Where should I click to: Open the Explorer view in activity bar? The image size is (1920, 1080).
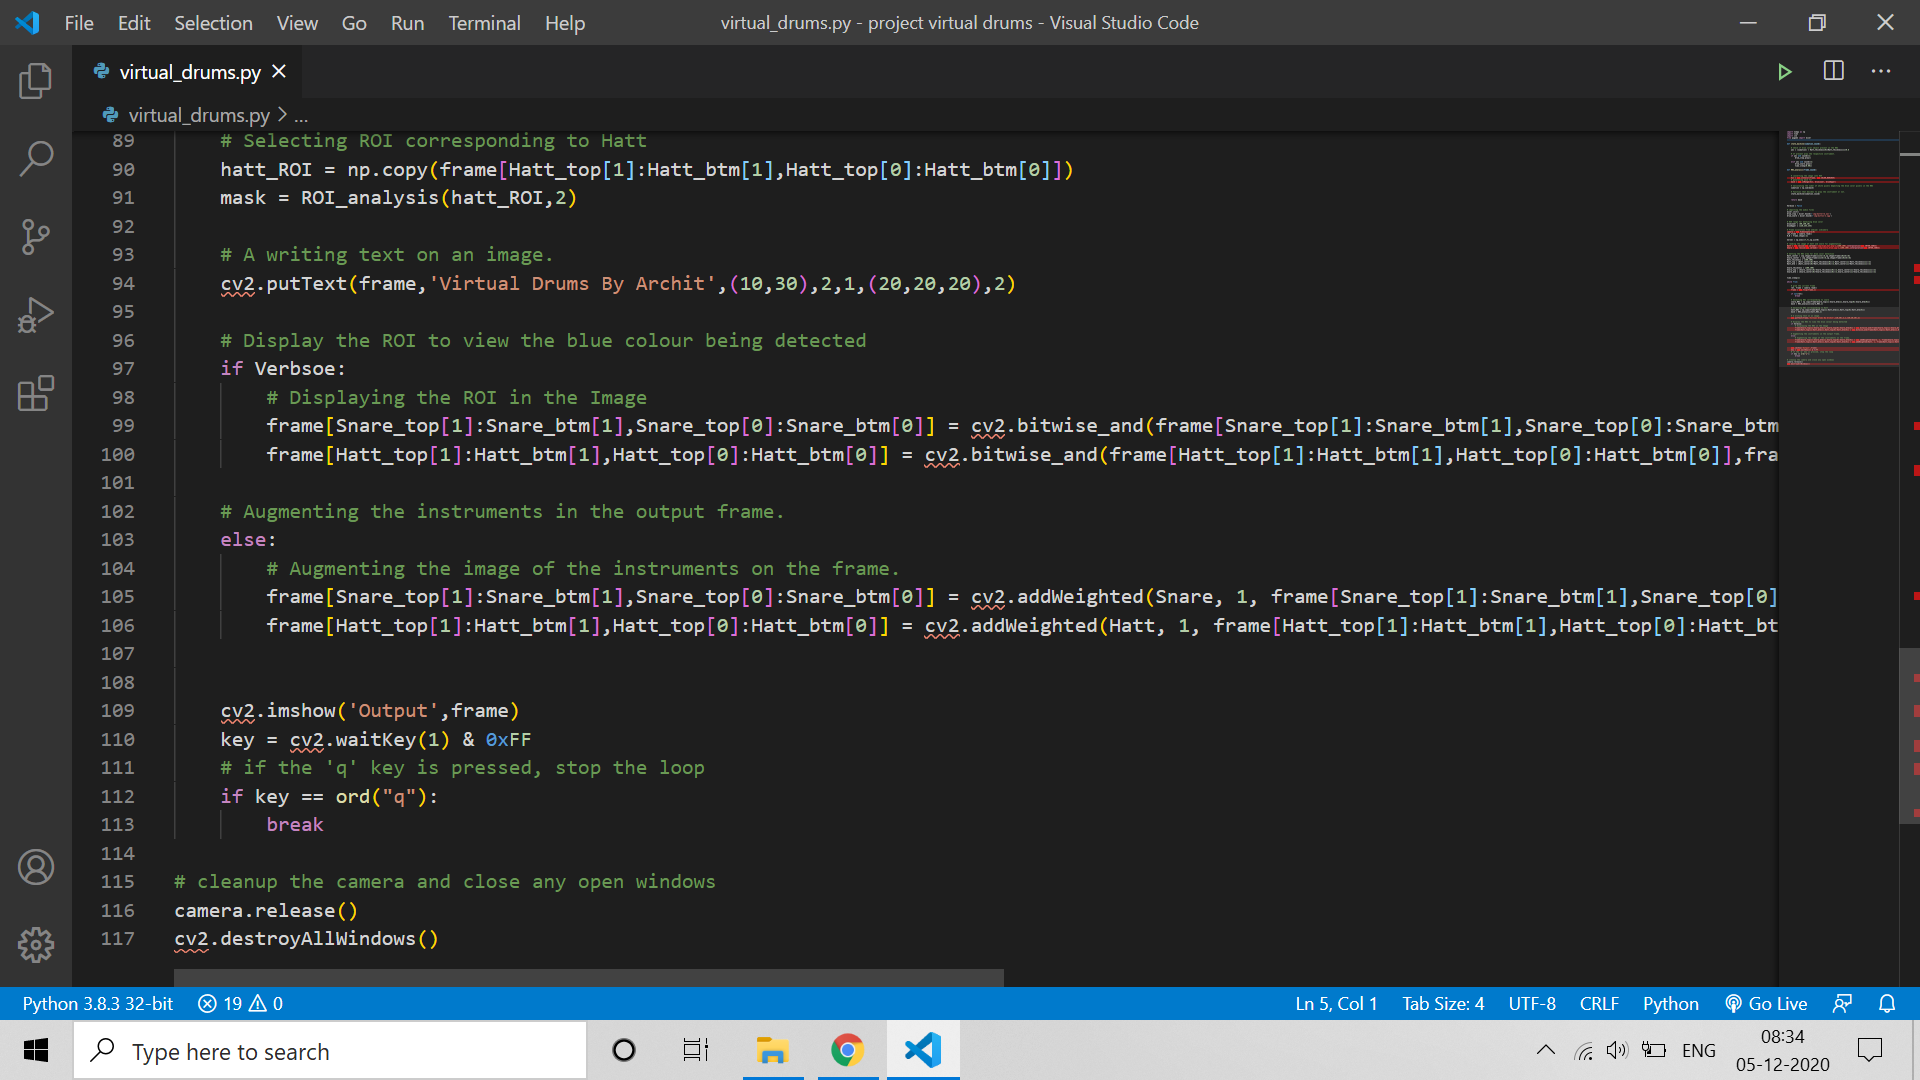point(36,81)
